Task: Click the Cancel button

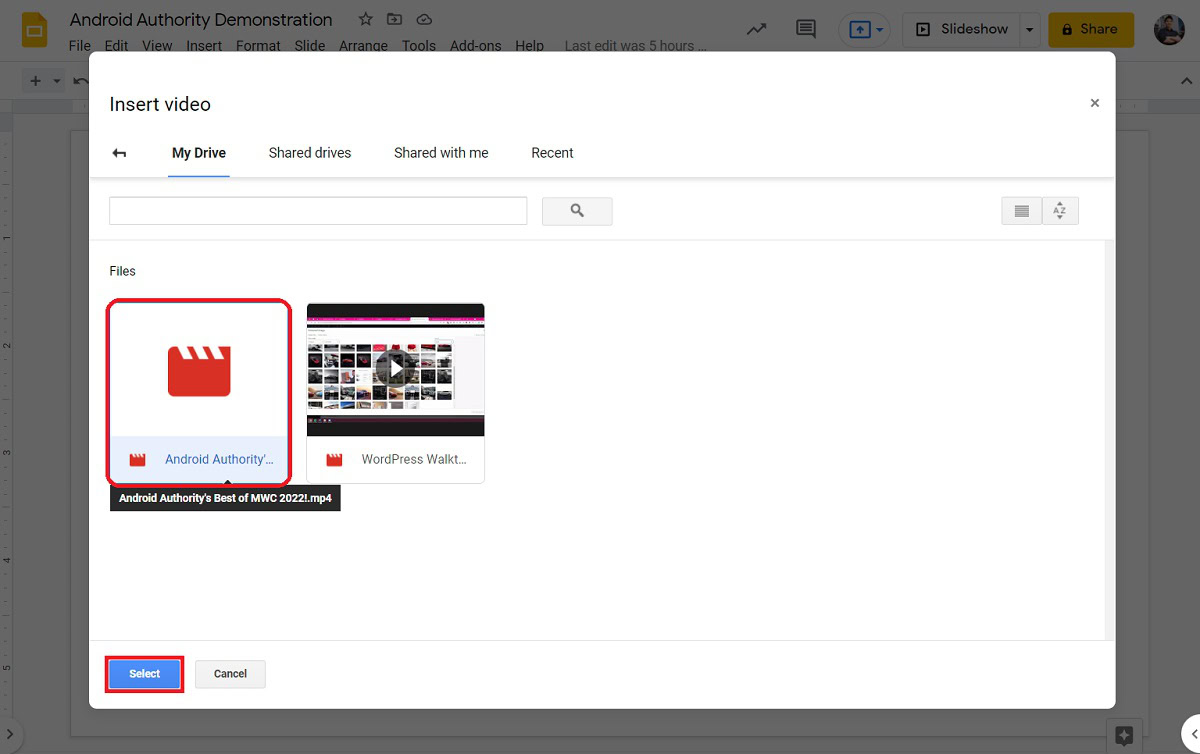Action: (x=230, y=674)
